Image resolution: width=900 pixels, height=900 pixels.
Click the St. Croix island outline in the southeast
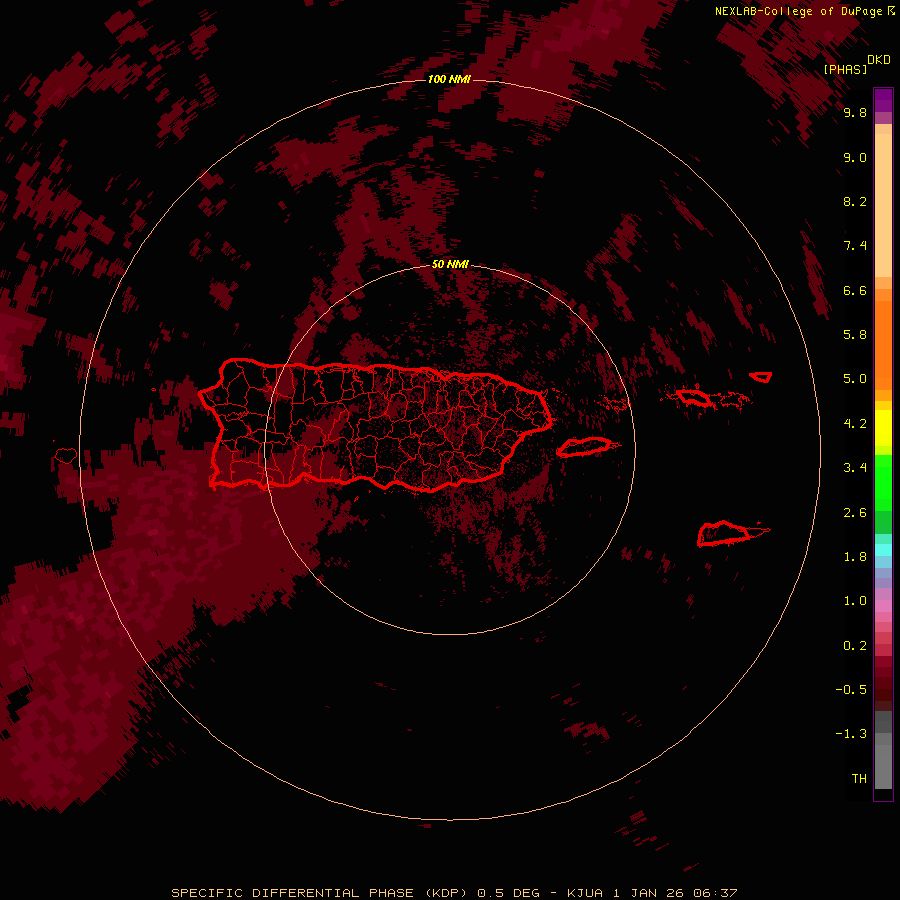(x=724, y=533)
